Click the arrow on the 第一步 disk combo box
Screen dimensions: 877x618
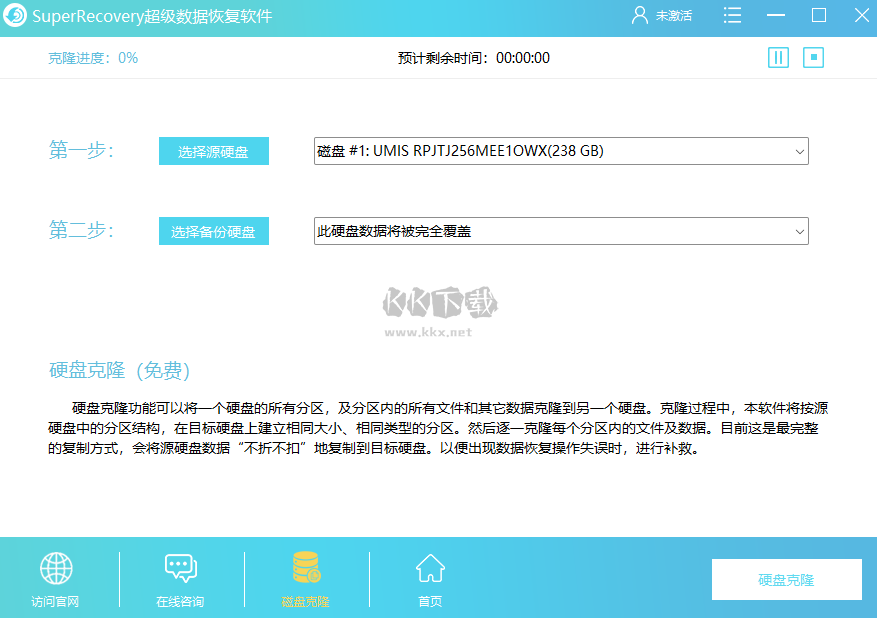click(x=798, y=151)
